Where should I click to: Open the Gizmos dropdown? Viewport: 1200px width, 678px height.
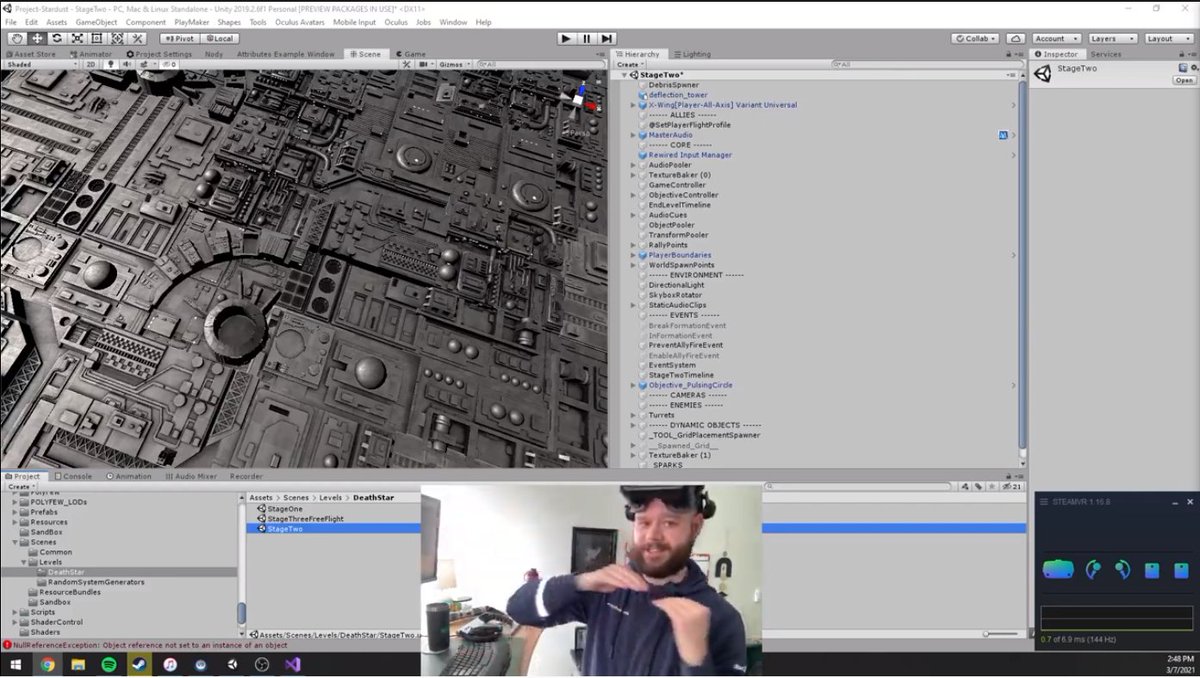[x=454, y=64]
